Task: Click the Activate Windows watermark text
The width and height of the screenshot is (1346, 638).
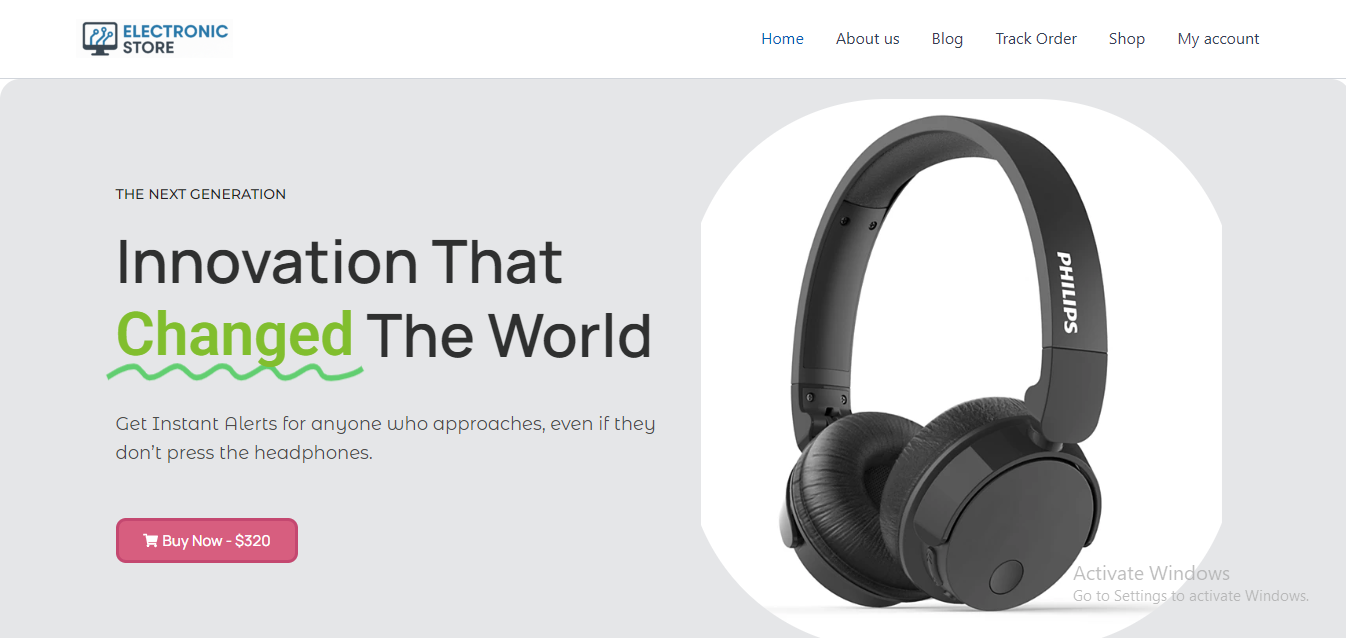Action: point(1151,573)
